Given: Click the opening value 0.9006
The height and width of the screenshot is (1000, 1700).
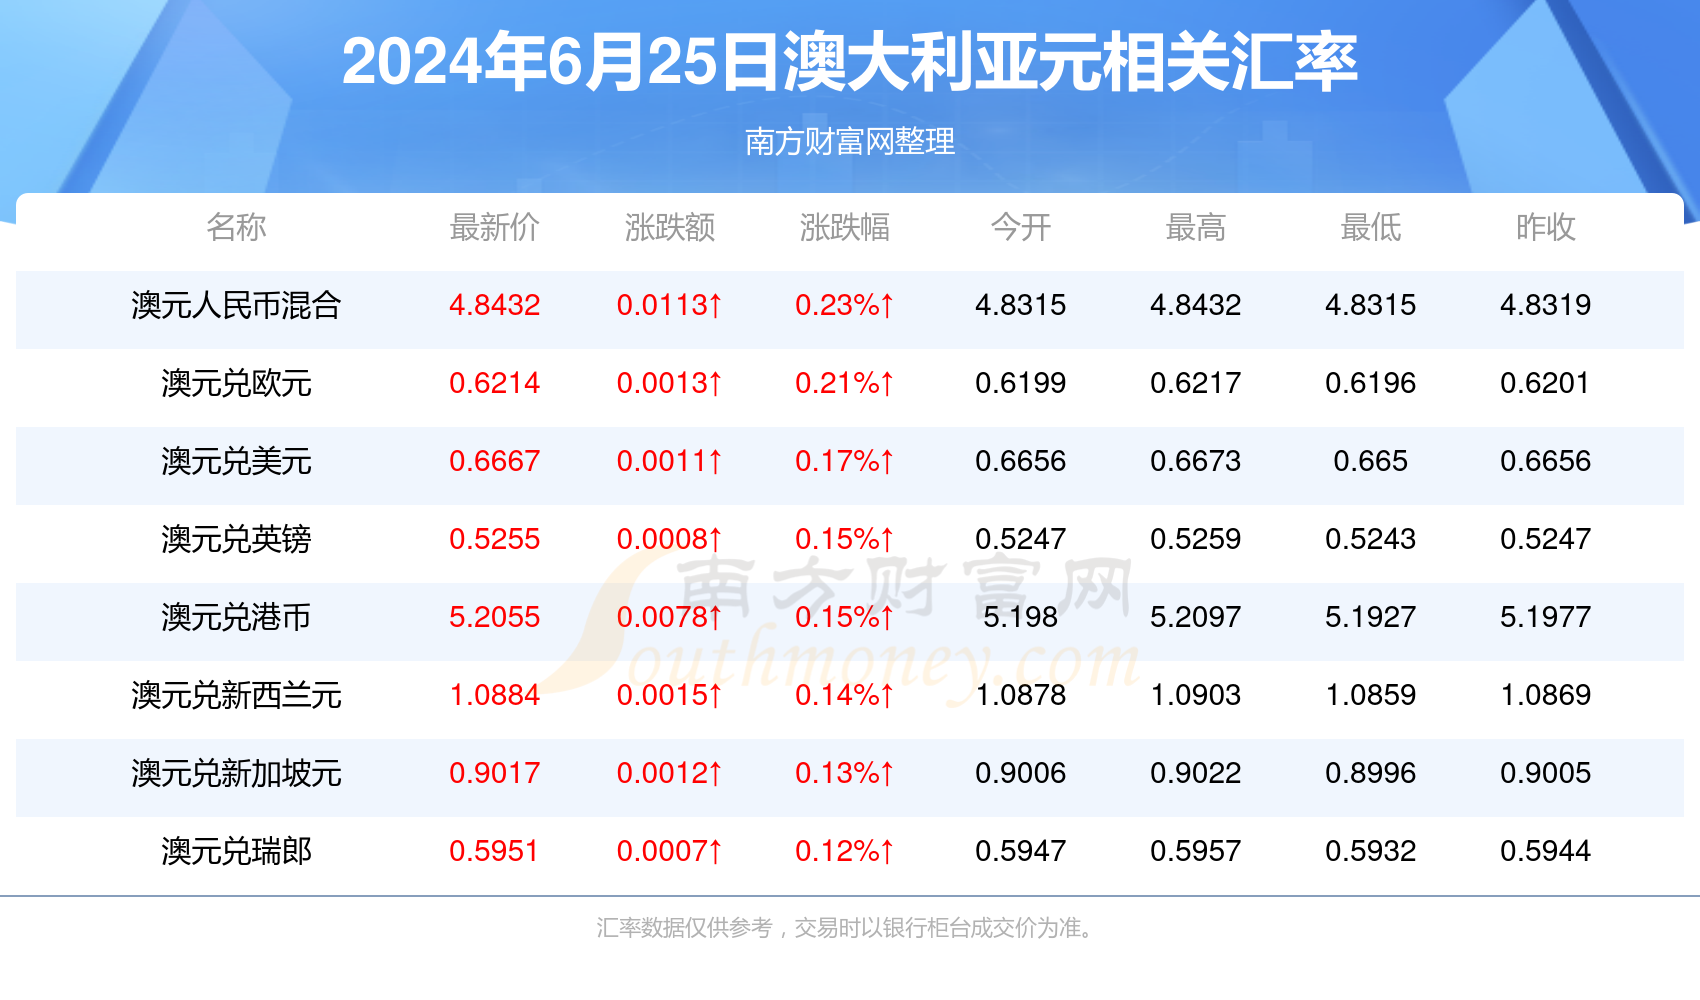Looking at the screenshot, I should (1021, 773).
